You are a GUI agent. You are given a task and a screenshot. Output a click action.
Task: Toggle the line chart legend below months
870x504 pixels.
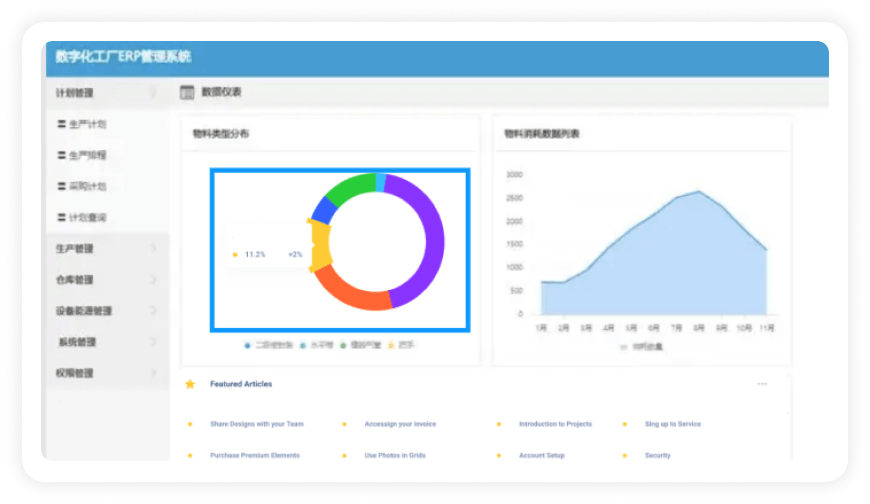pyautogui.click(x=641, y=347)
